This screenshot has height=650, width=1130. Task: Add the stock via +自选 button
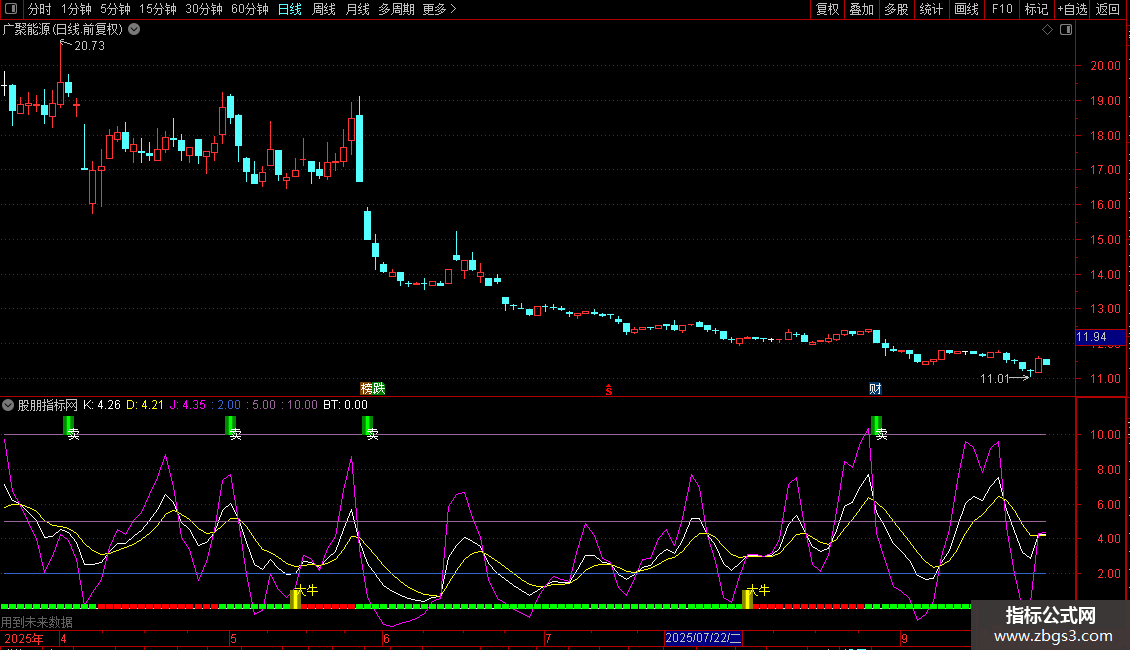click(x=1071, y=10)
